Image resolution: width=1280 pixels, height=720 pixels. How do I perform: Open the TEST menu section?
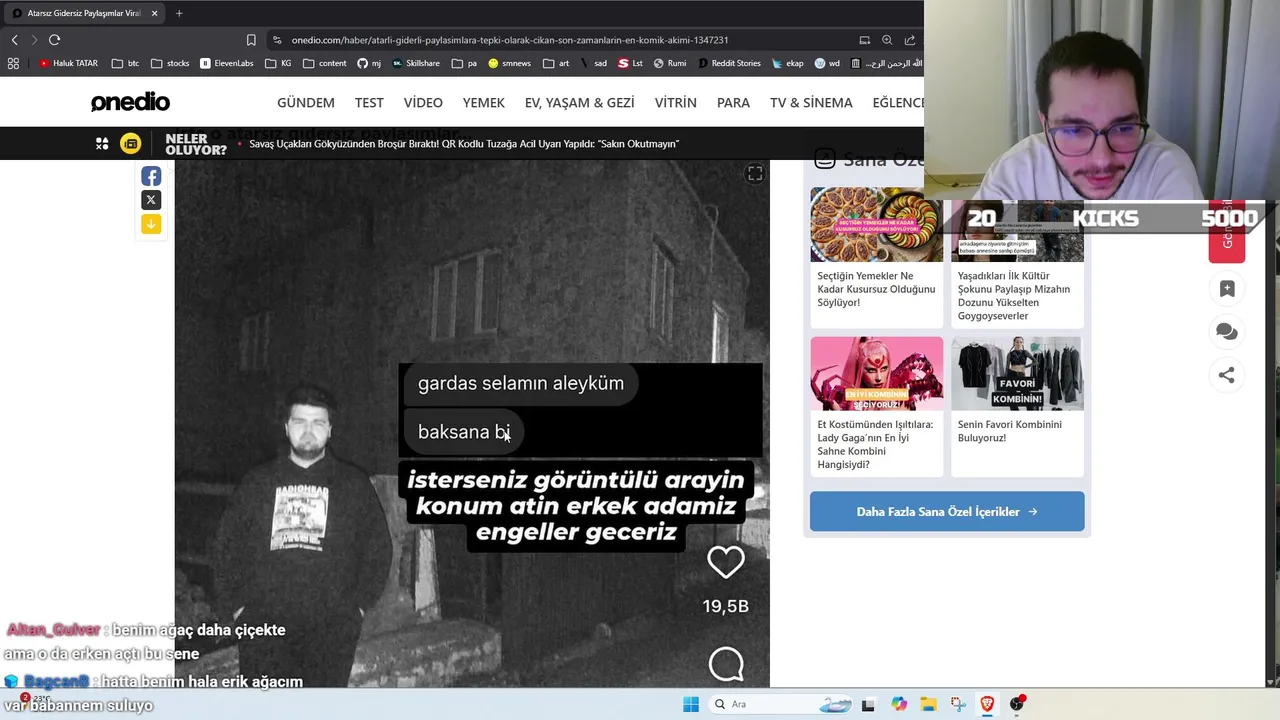(369, 103)
